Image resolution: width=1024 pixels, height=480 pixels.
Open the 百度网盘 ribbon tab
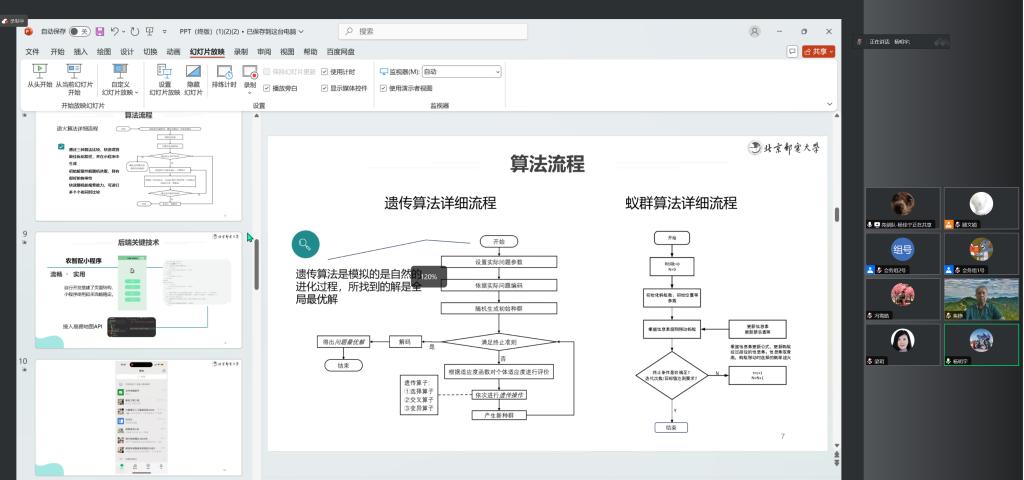(x=341, y=52)
